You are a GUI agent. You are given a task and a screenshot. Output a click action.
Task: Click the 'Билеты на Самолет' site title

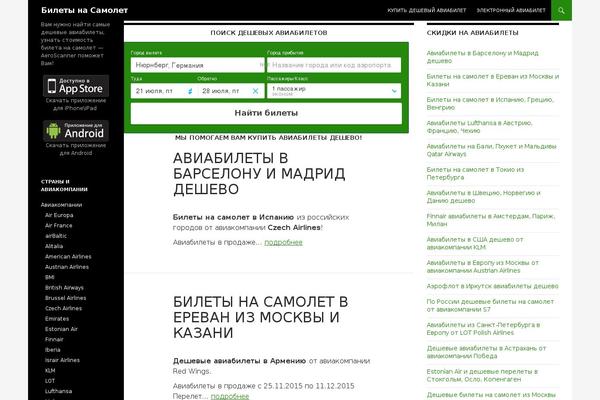[x=85, y=10]
